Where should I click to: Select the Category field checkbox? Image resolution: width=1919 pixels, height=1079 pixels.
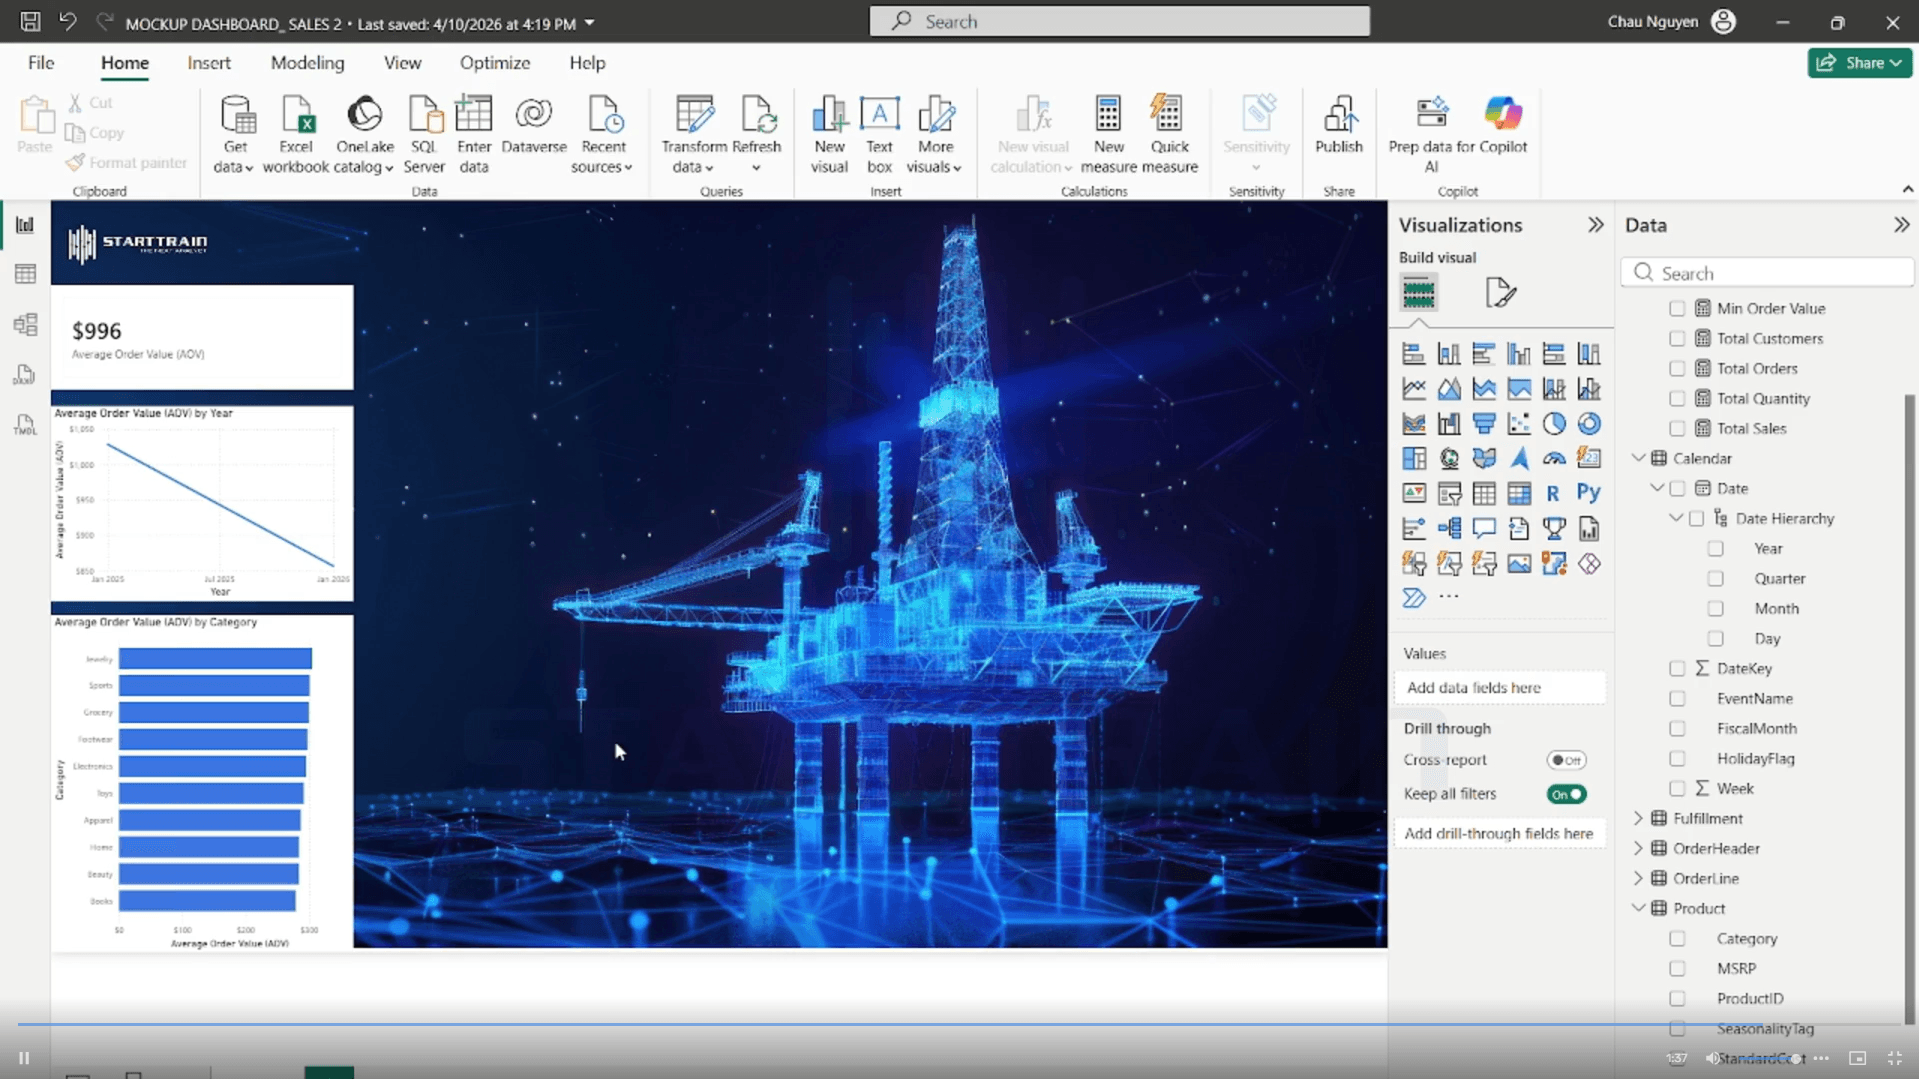click(1677, 939)
